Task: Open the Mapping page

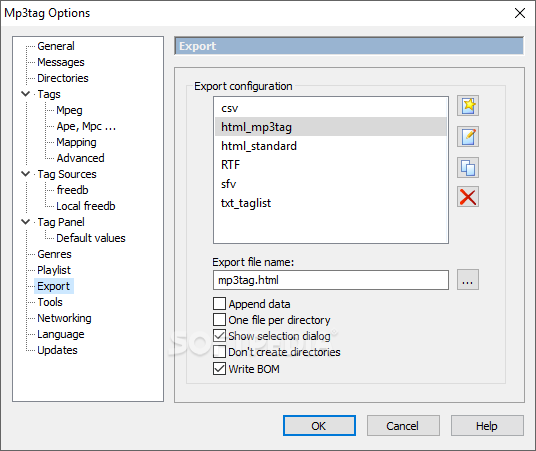Action: [76, 142]
